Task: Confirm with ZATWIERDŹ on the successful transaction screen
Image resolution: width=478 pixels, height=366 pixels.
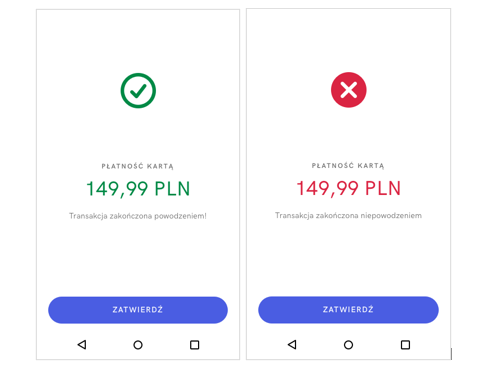Action: 138,310
